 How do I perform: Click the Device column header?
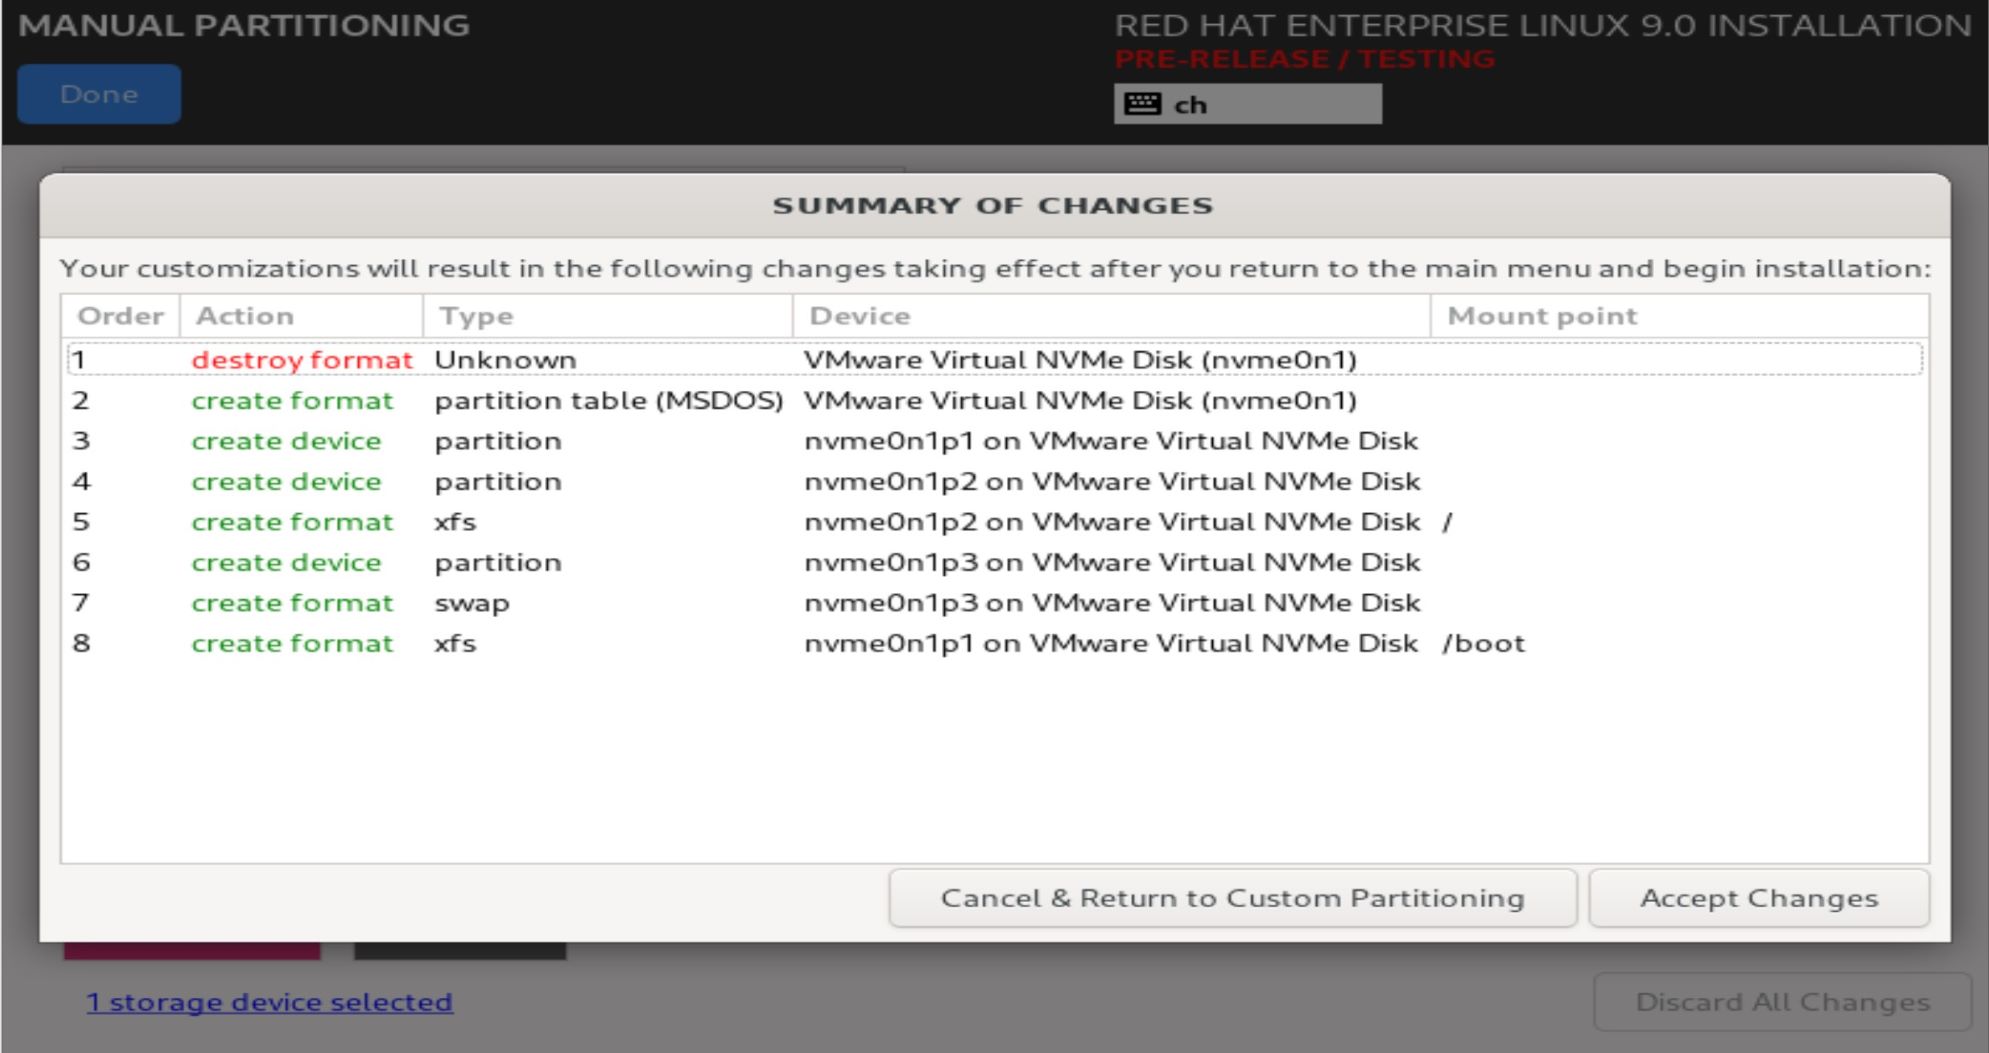point(1112,316)
